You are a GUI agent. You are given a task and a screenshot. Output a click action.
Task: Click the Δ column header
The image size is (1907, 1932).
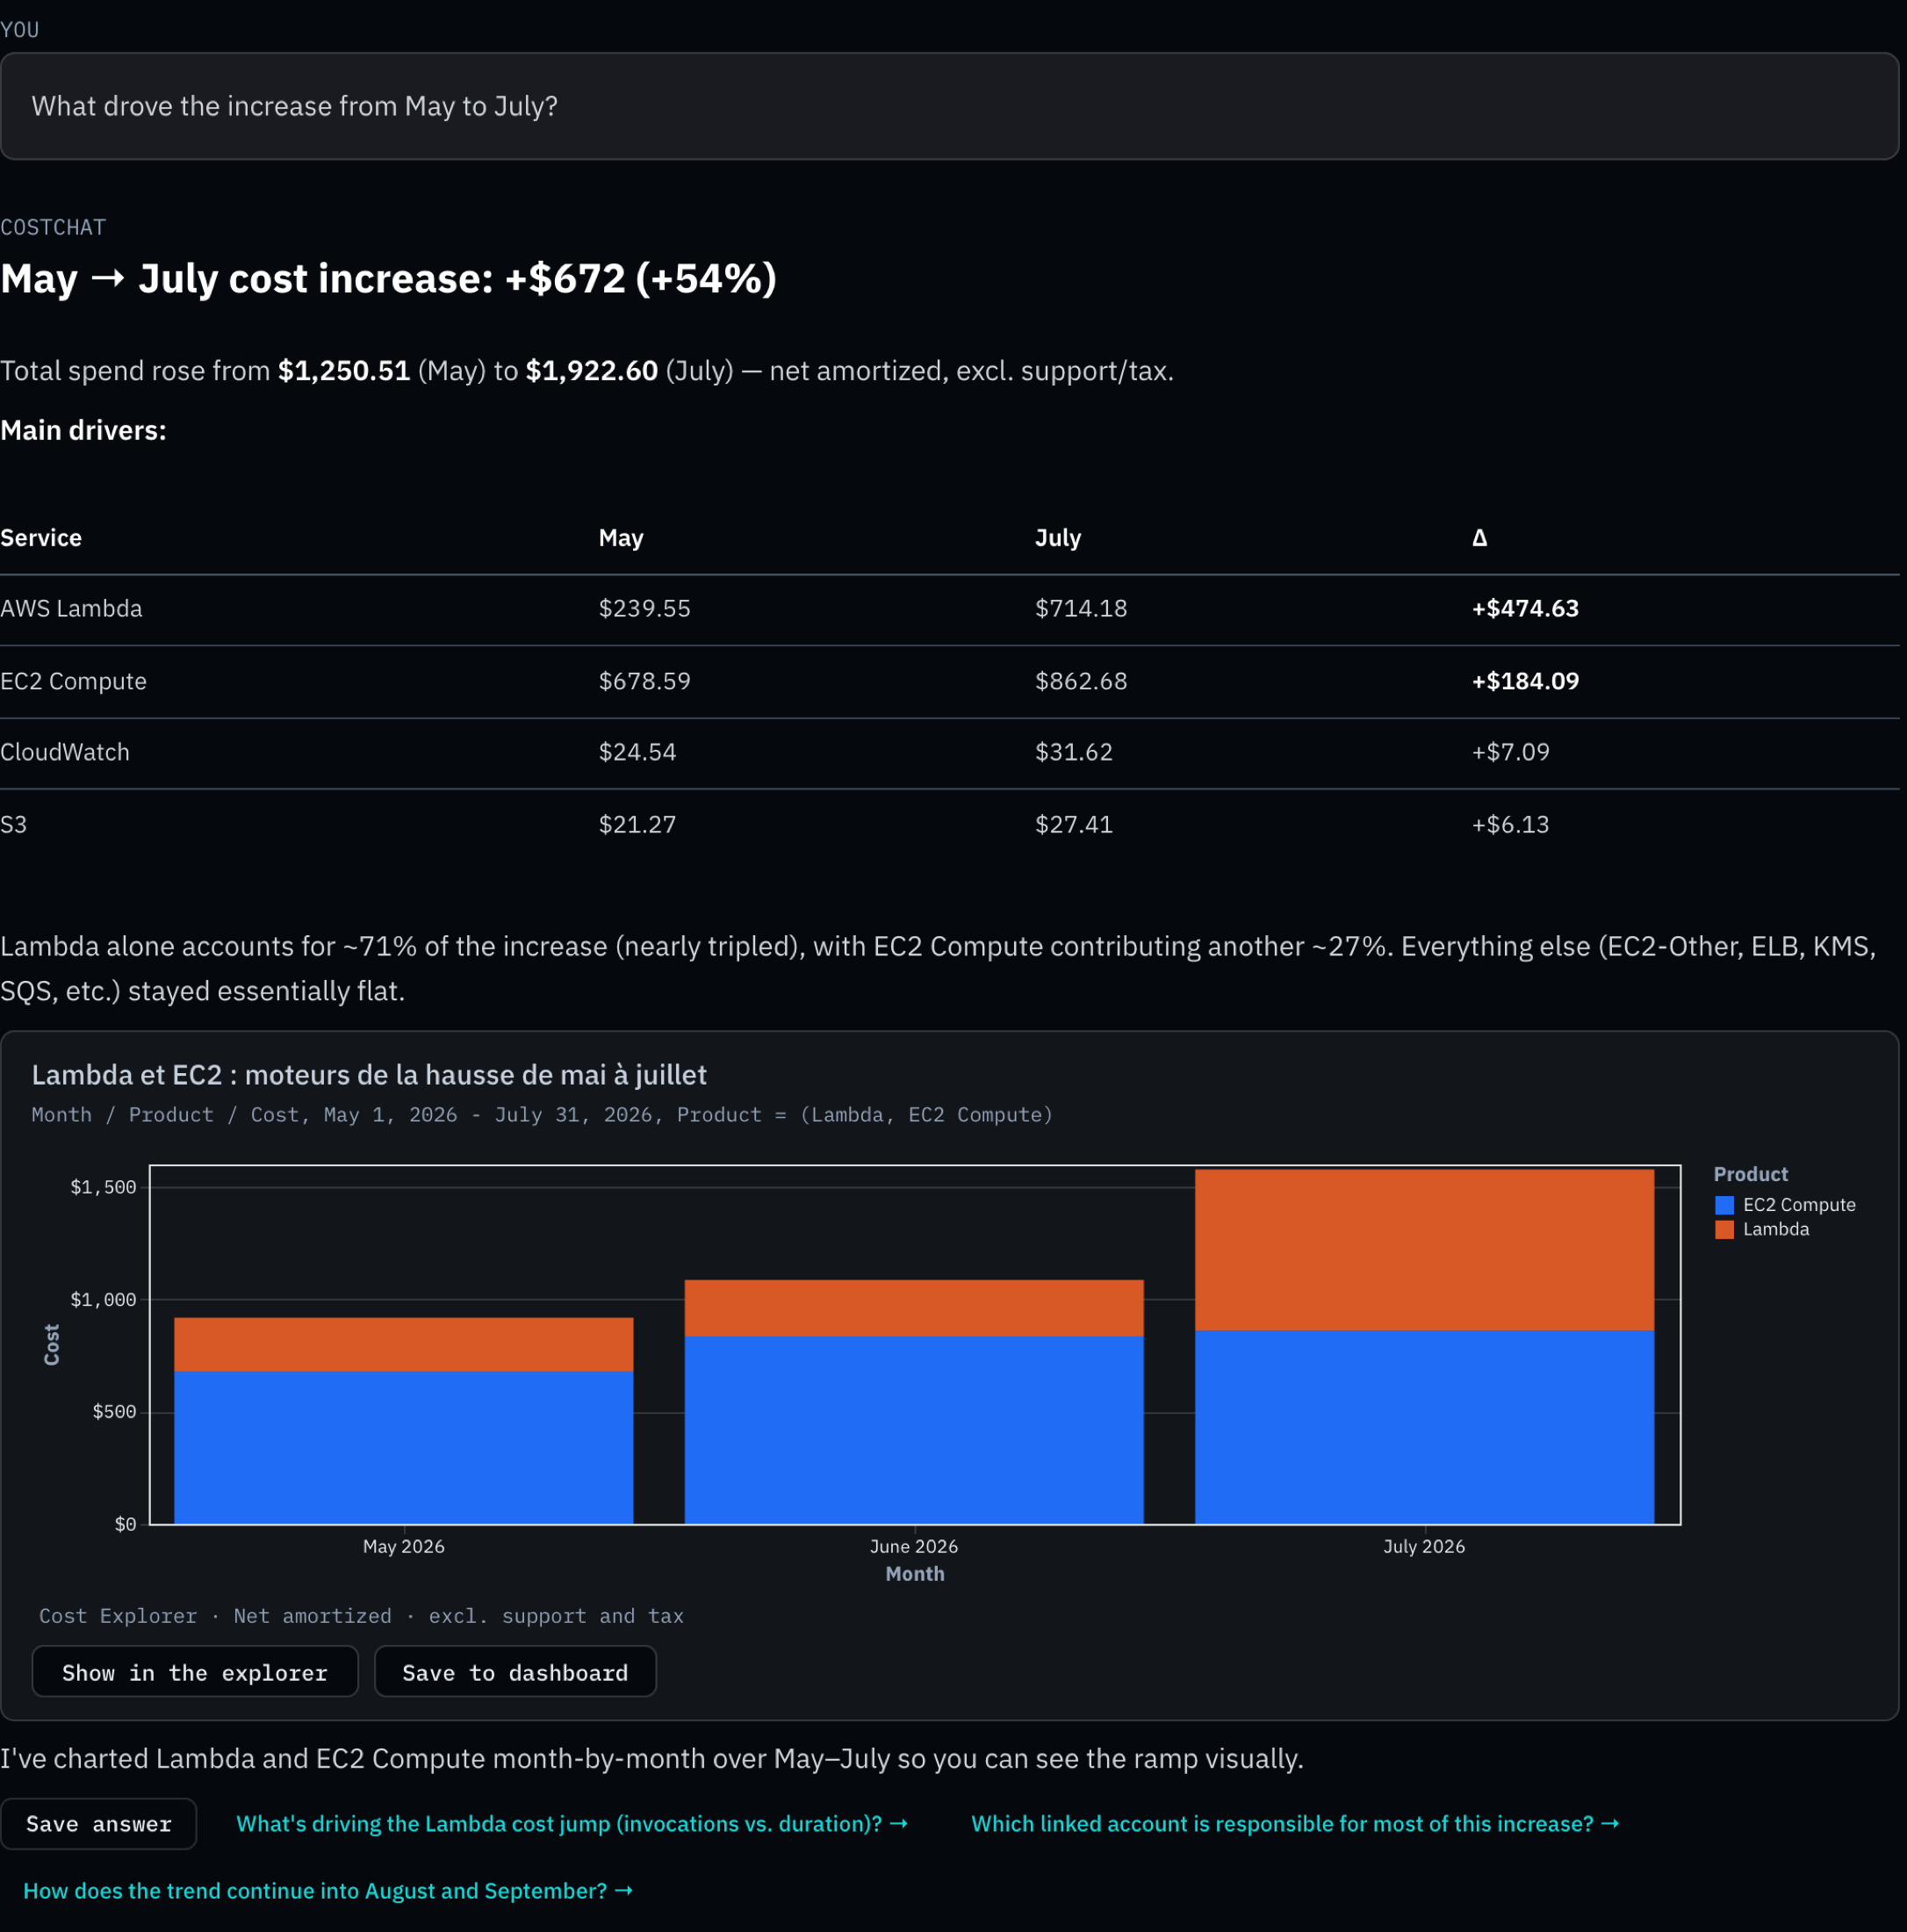click(1479, 538)
